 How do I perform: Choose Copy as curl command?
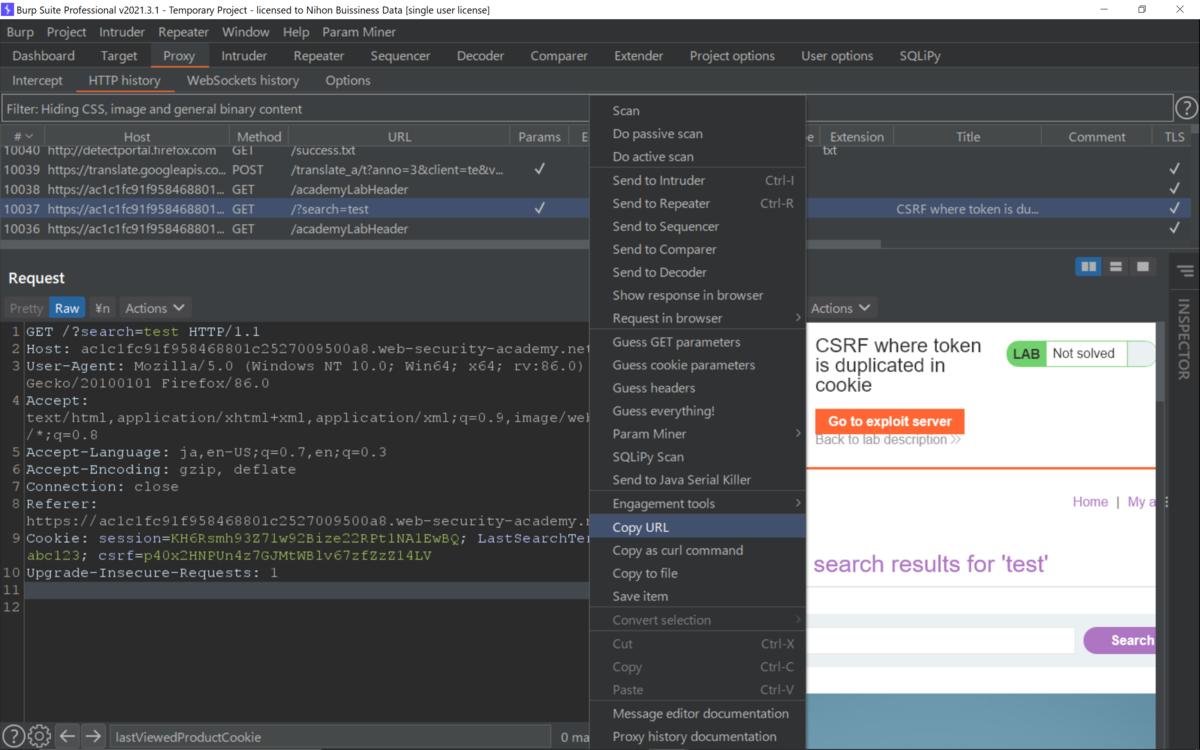tap(697, 550)
